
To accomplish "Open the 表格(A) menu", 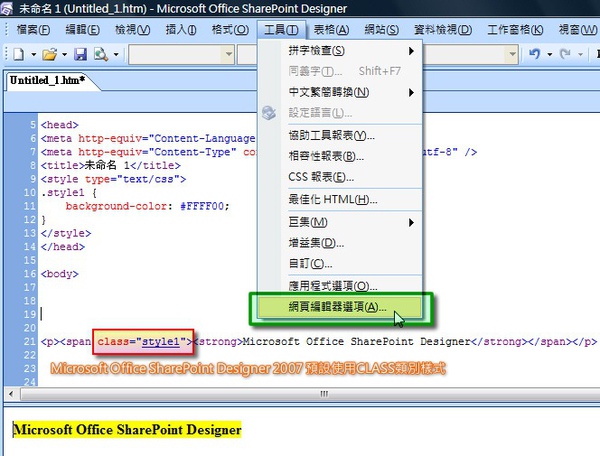I will pyautogui.click(x=331, y=29).
